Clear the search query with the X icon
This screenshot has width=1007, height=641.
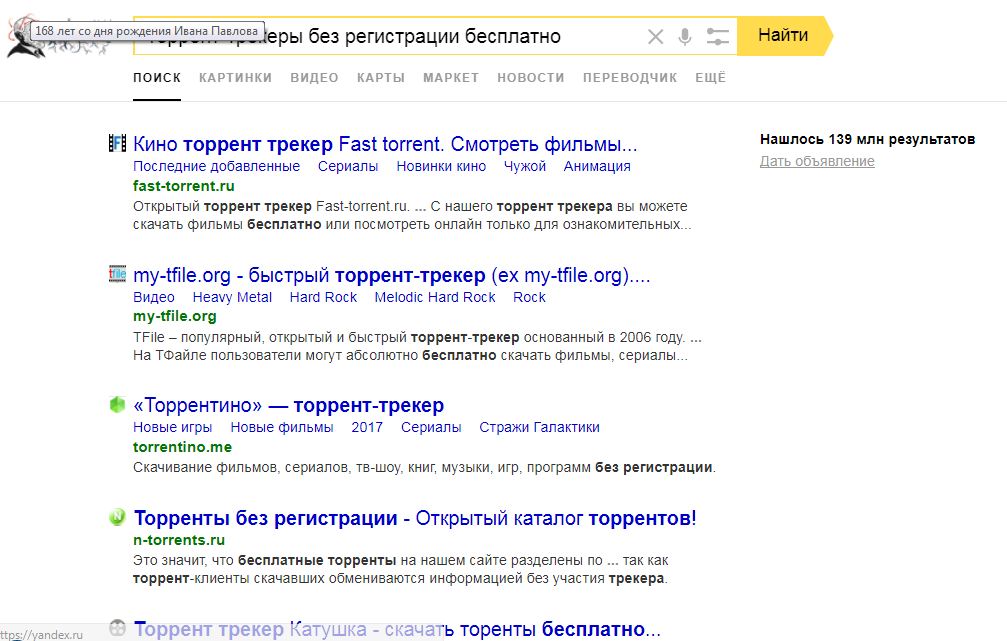pos(655,36)
